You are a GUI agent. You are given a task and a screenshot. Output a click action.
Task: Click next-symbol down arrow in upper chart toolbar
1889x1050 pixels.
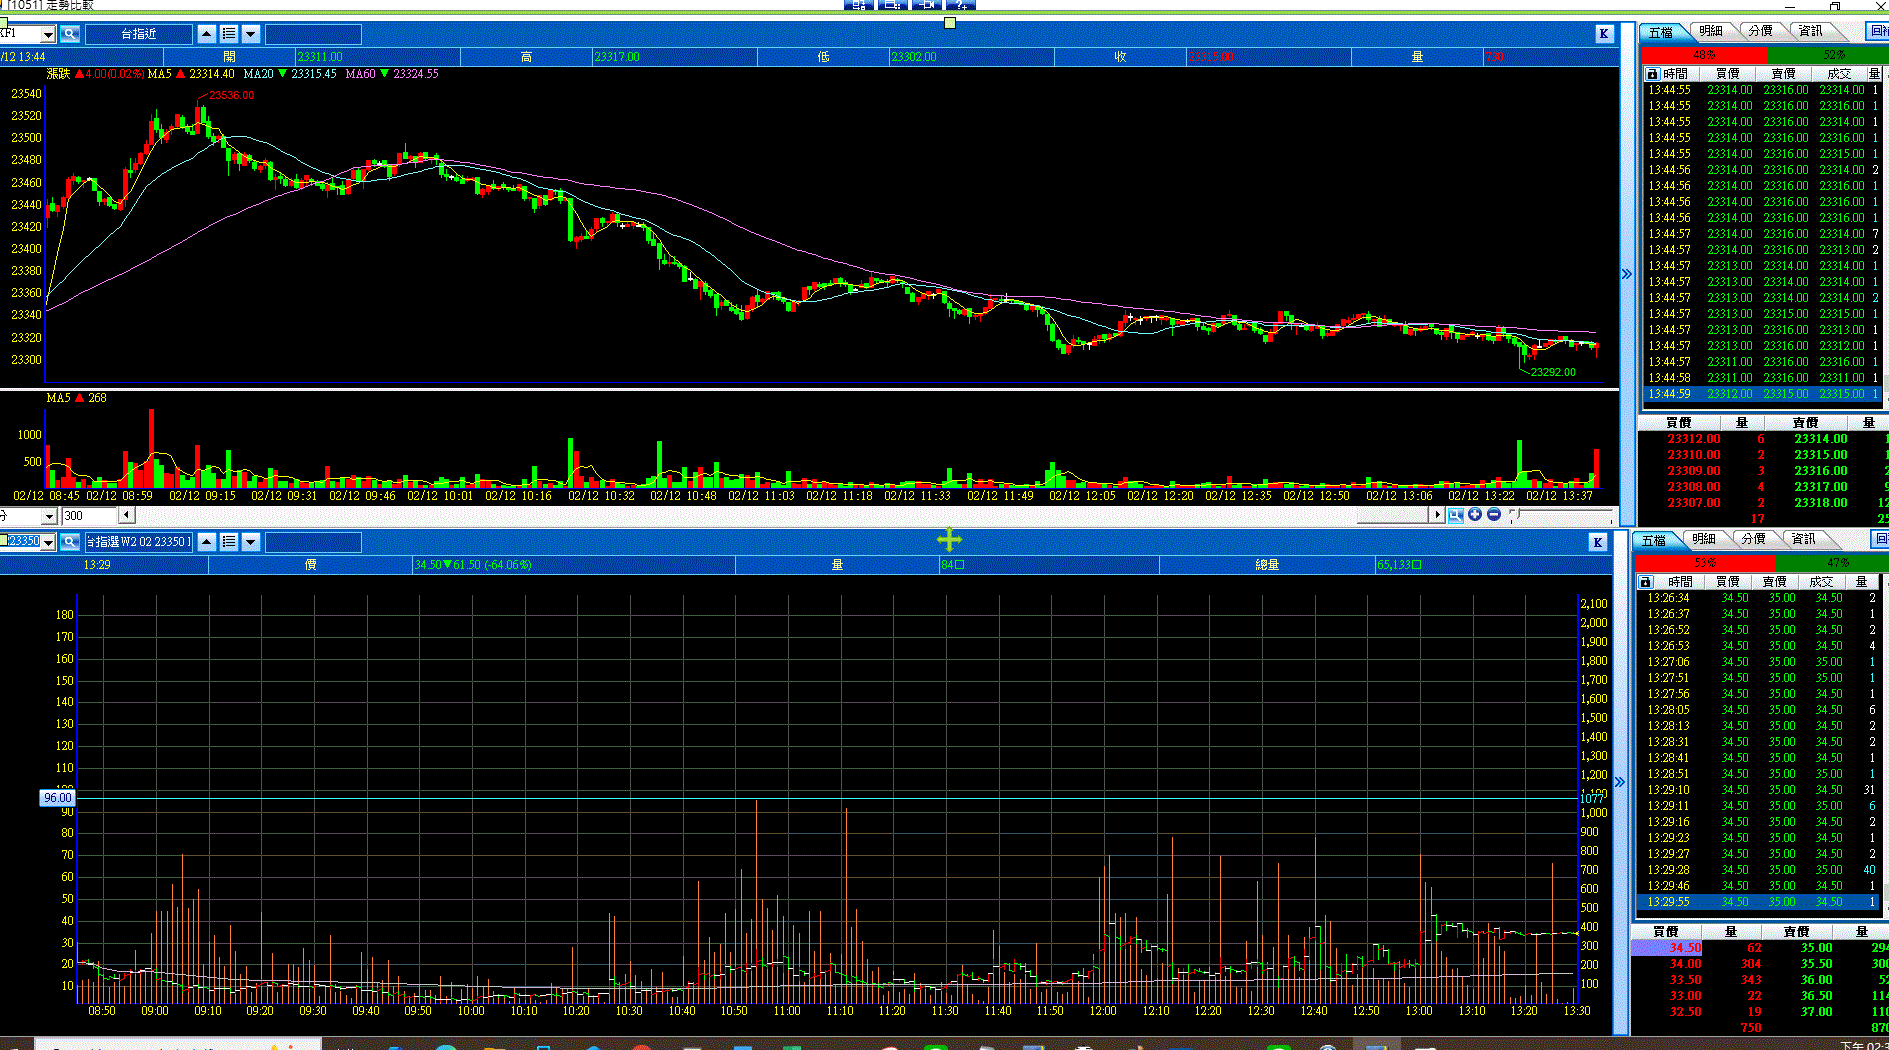point(251,34)
